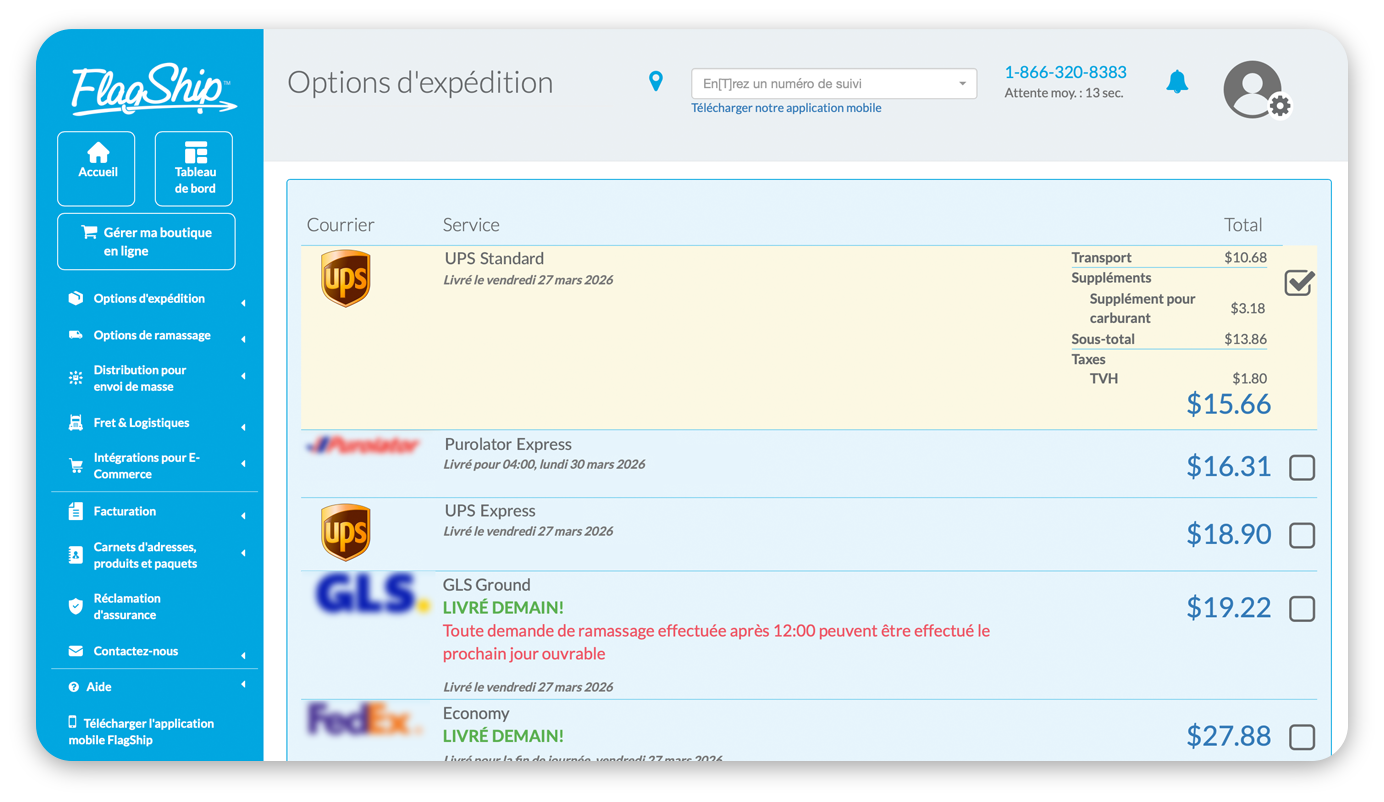The height and width of the screenshot is (802, 1384).
Task: Click the GLS Ground service name
Action: click(487, 585)
